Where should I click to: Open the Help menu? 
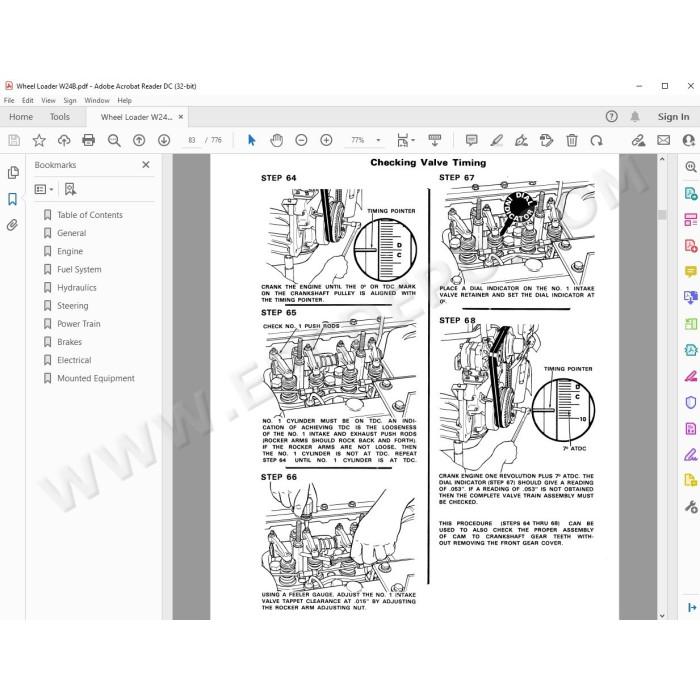click(125, 100)
